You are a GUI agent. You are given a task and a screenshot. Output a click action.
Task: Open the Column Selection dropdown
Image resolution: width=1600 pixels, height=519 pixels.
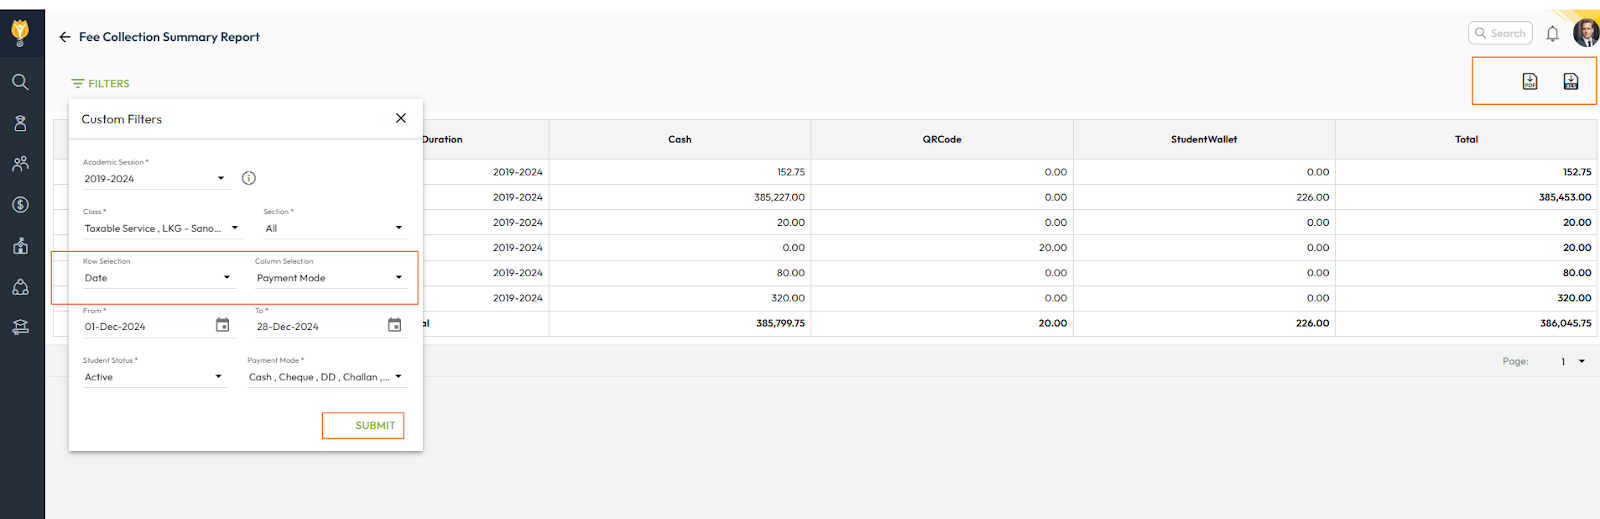[329, 278]
